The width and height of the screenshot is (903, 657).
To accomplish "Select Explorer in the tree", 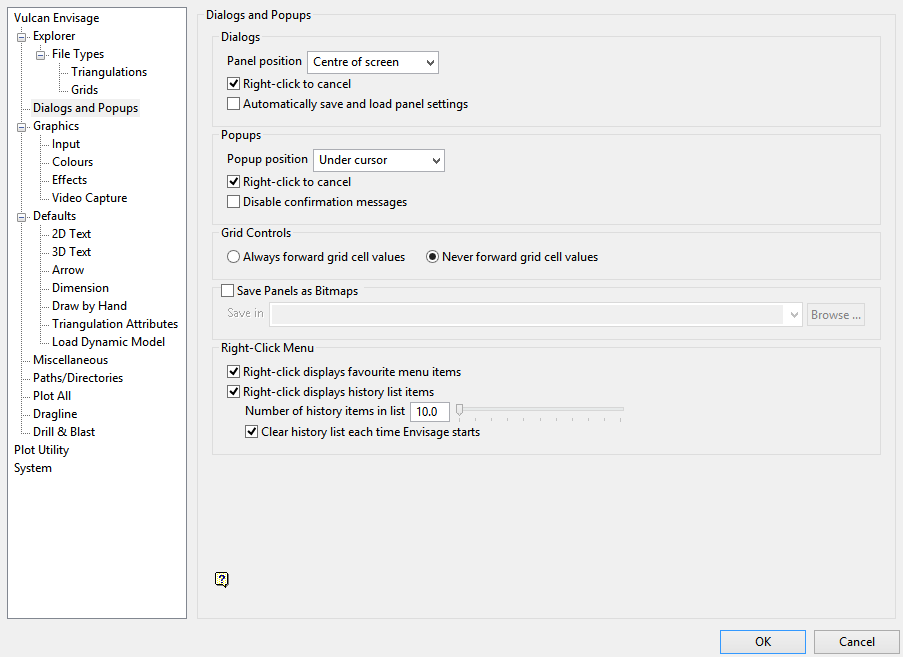I will click(x=54, y=36).
